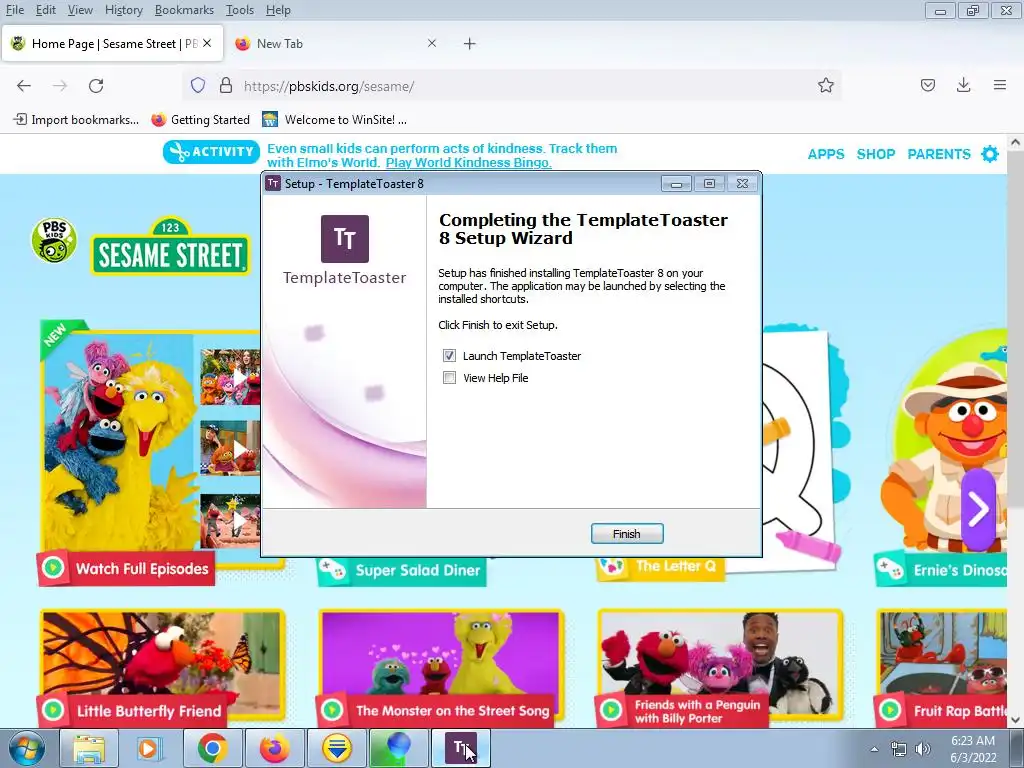Play The Monster on the Street Song video
This screenshot has width=1024, height=768.
pos(441,667)
